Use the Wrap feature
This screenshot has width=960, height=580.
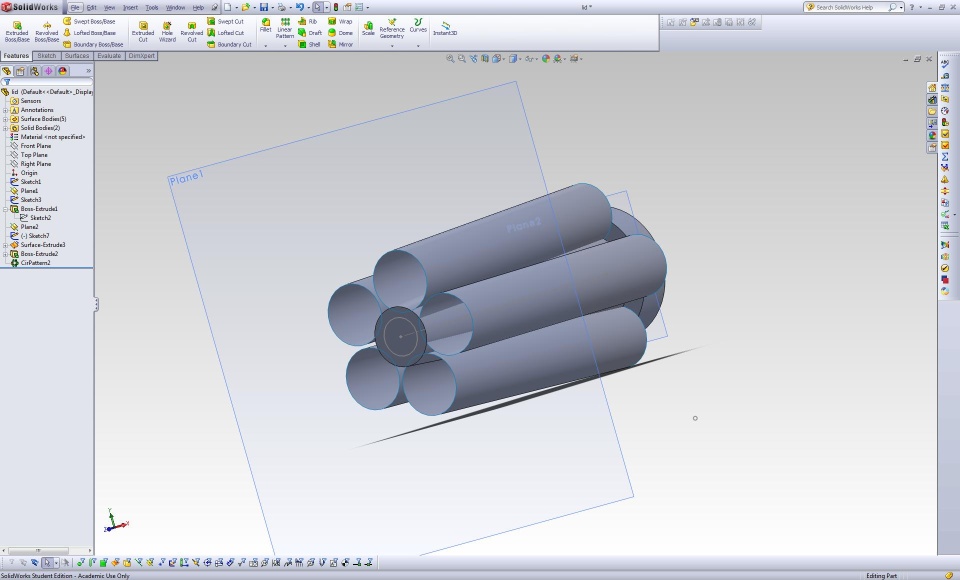coord(340,21)
